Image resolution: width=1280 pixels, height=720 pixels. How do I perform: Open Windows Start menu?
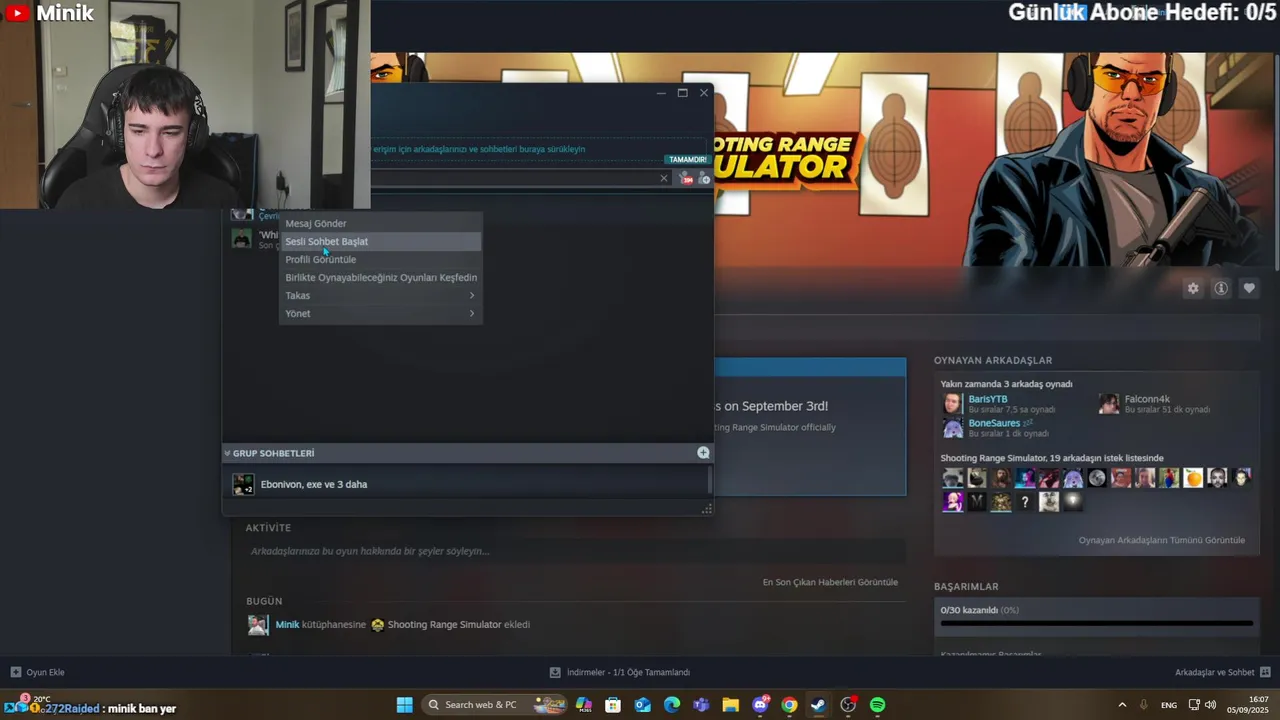(404, 705)
